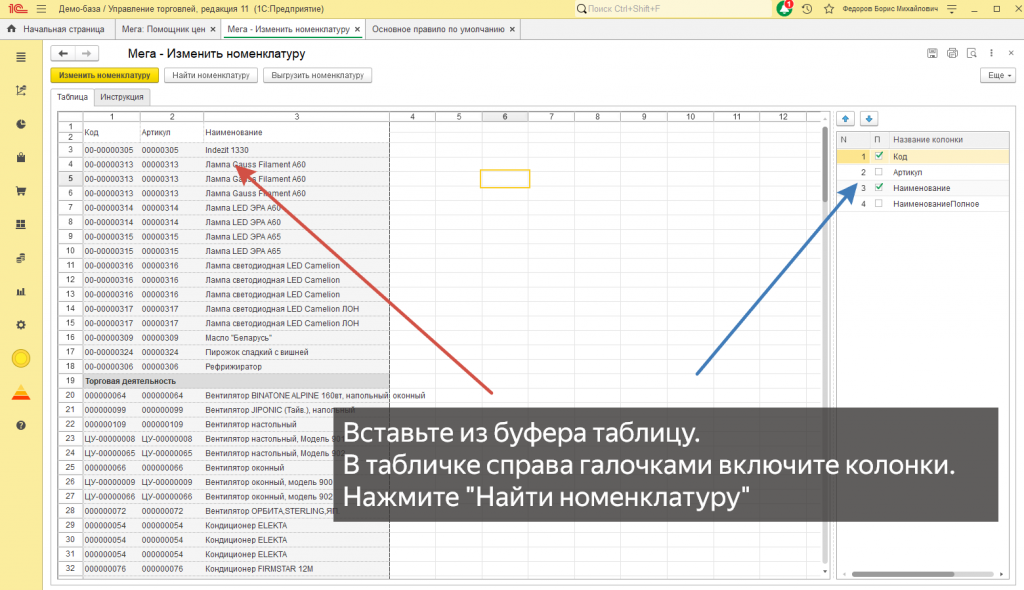Select the НаименованиеПолное row in columns list
This screenshot has height=590, width=1024.
click(x=923, y=204)
